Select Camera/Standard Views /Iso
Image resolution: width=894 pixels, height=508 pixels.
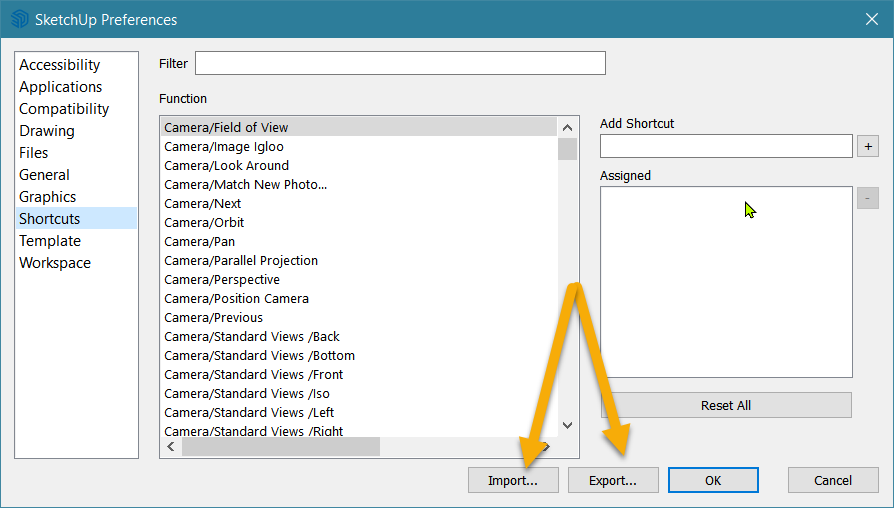(359, 393)
